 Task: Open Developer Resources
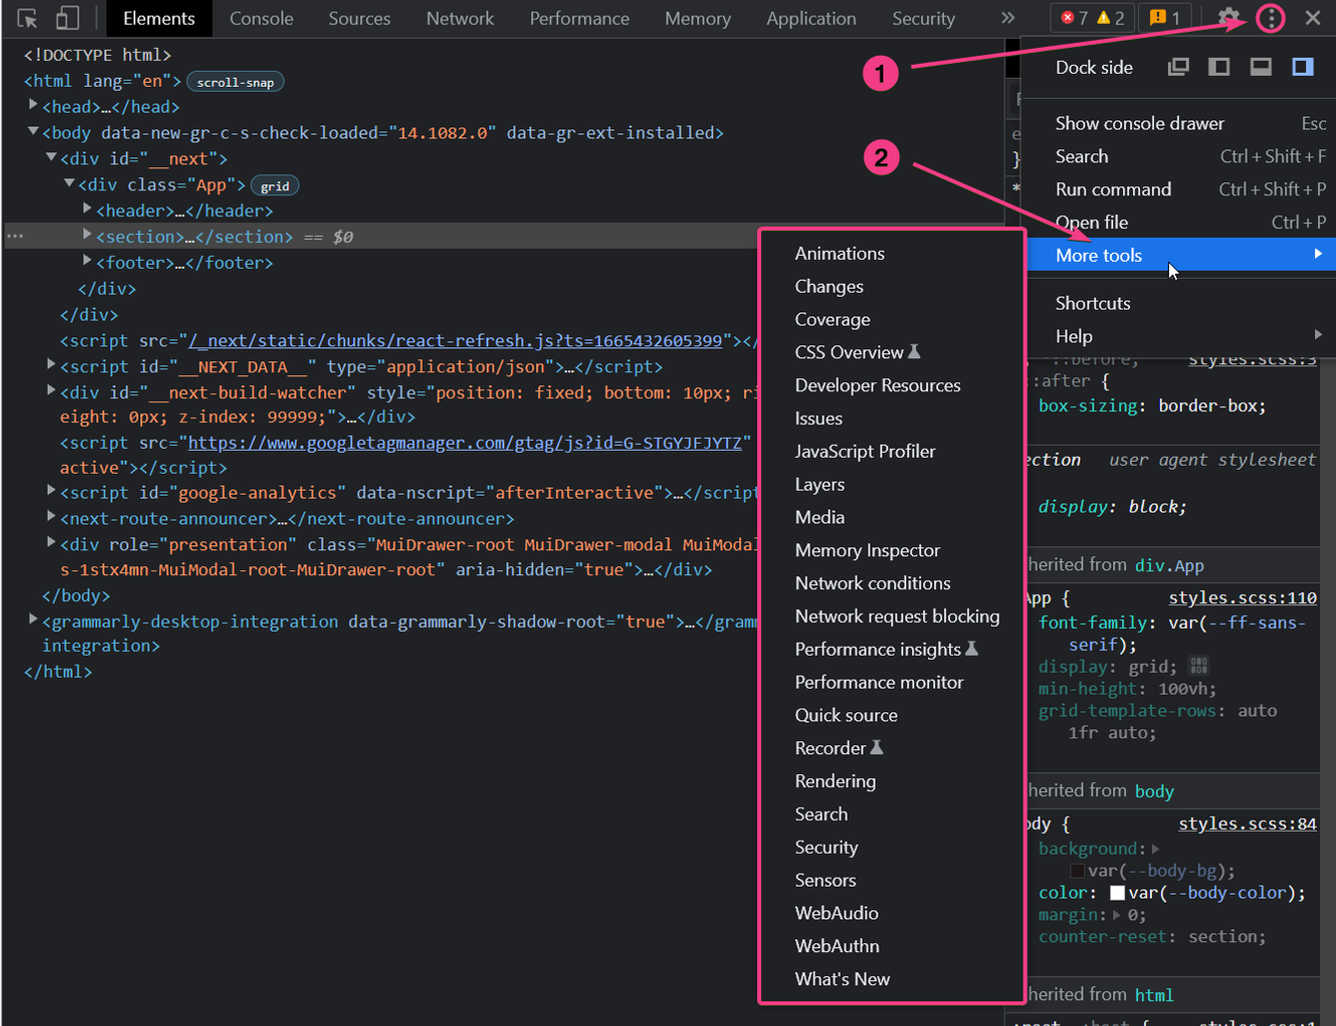coord(892,385)
